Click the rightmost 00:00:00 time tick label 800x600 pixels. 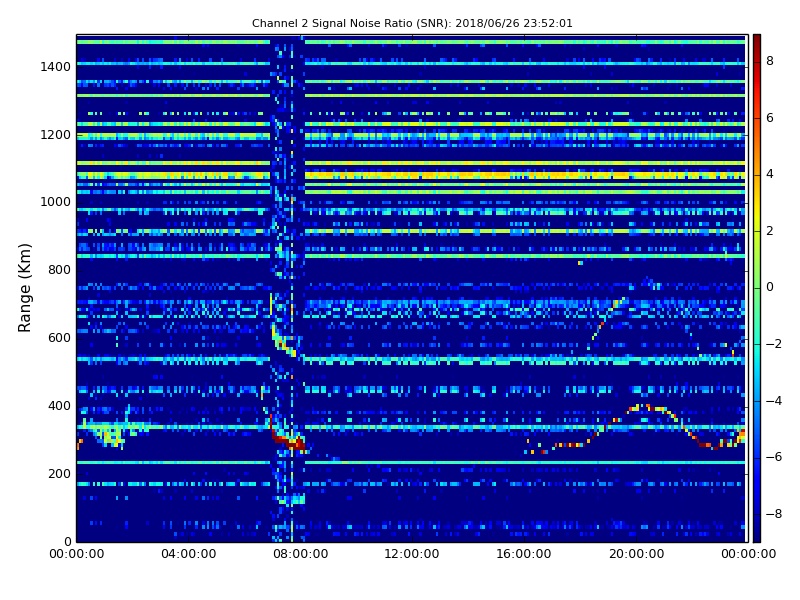(x=748, y=554)
